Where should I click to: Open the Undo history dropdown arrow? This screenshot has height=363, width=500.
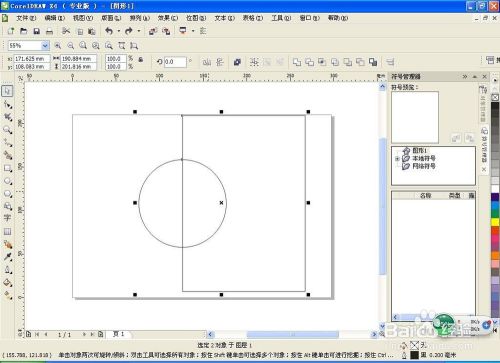(118, 31)
